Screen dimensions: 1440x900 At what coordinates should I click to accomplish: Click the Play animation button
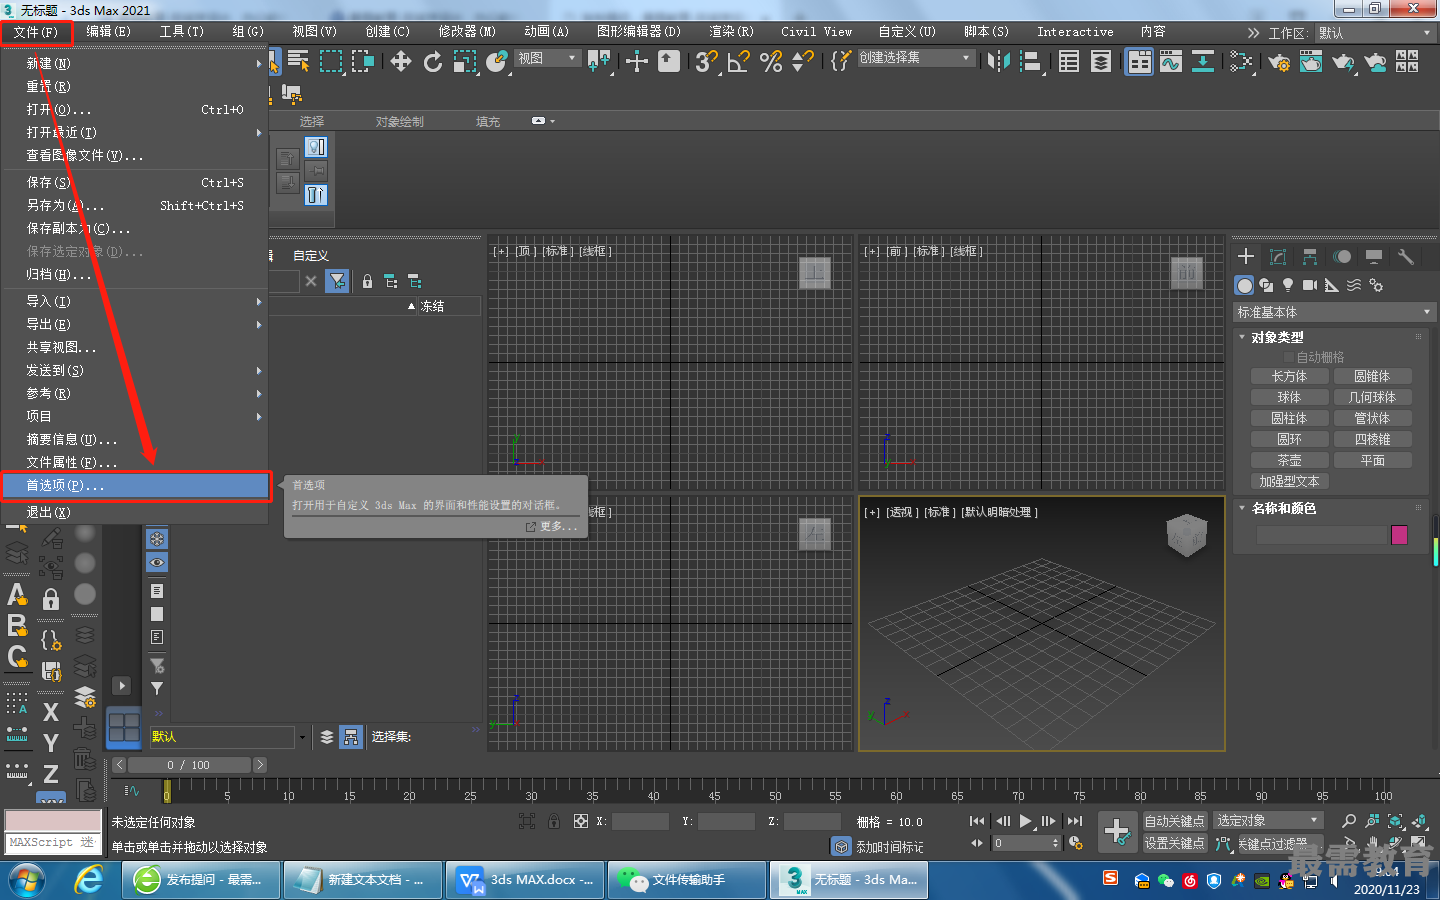click(x=1025, y=821)
